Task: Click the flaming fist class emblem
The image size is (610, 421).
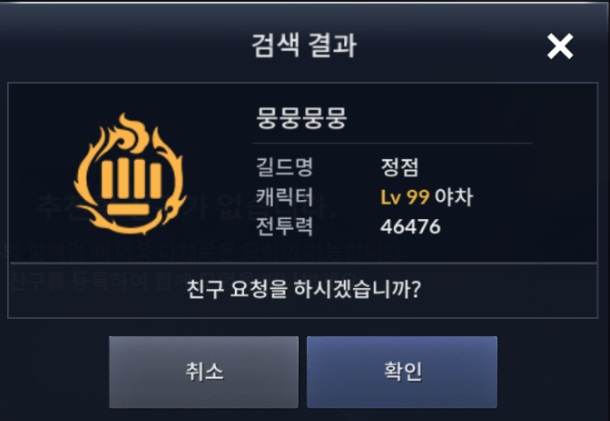Action: tap(130, 174)
